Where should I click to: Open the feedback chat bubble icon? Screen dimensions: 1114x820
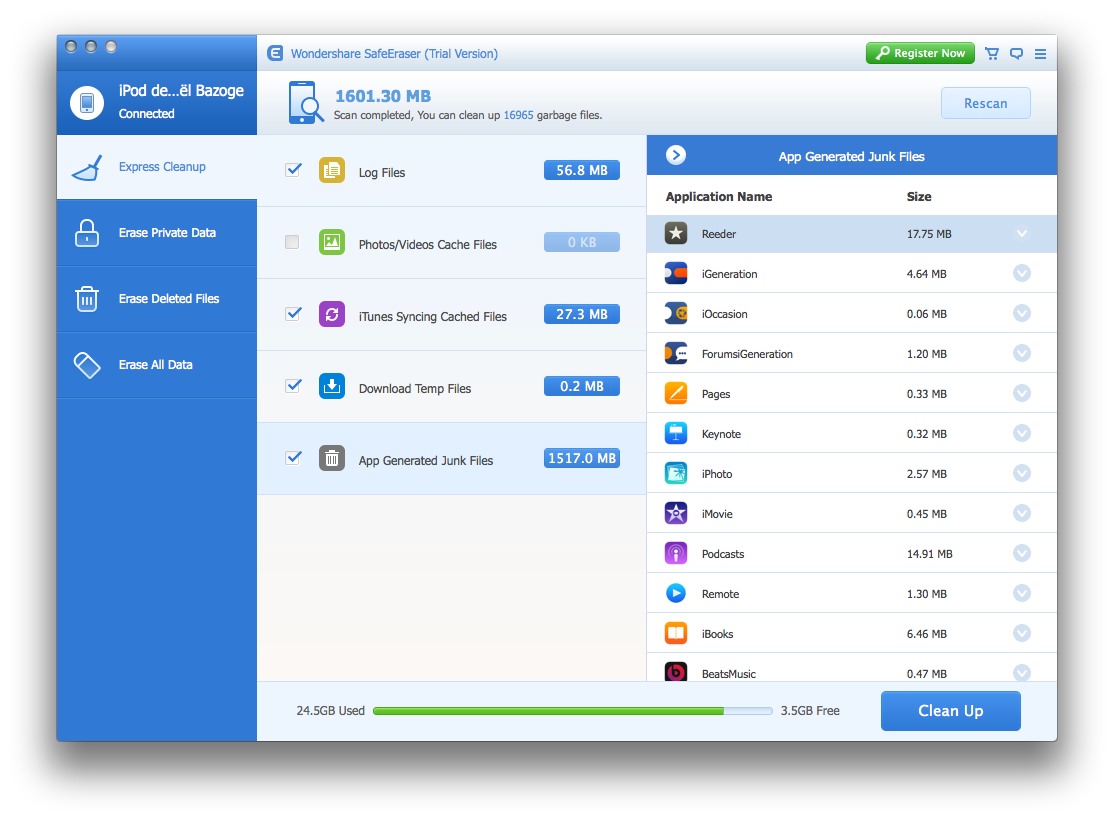click(1016, 53)
